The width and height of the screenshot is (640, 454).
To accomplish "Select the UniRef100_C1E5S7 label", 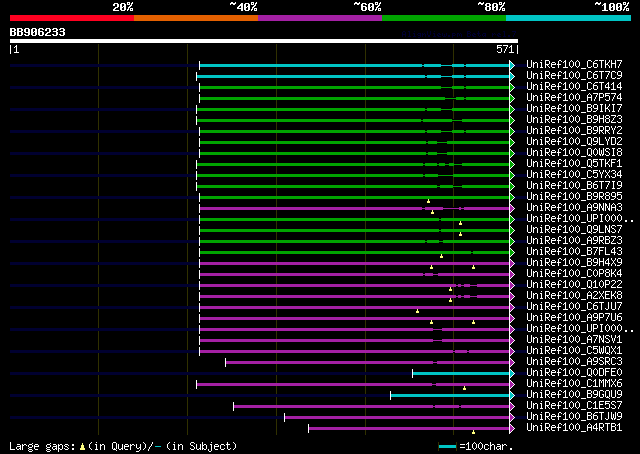I will pyautogui.click(x=574, y=406).
